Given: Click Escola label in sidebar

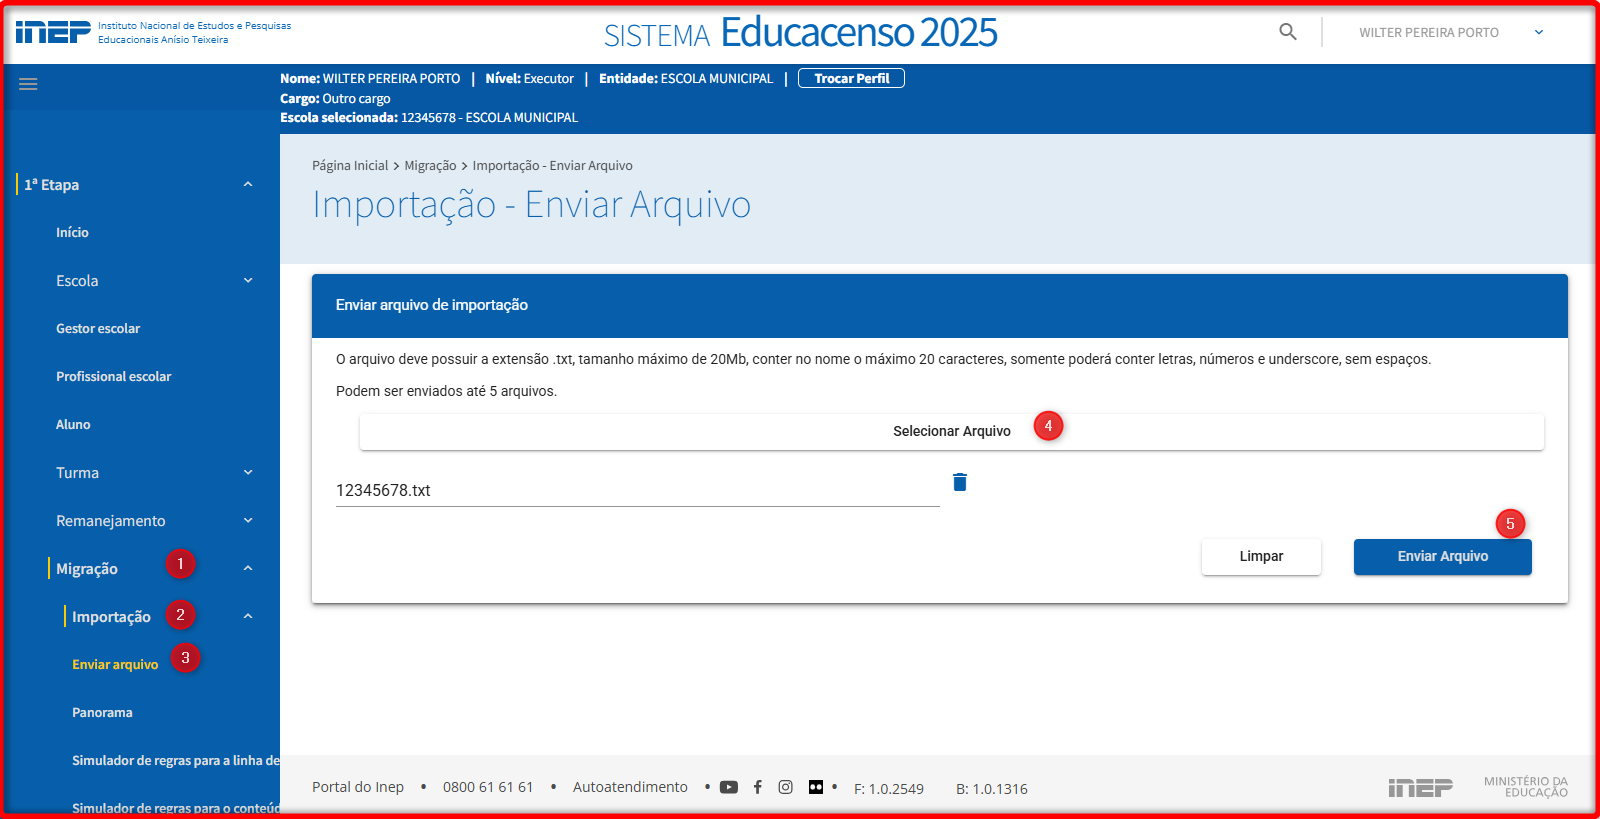Looking at the screenshot, I should pos(77,281).
